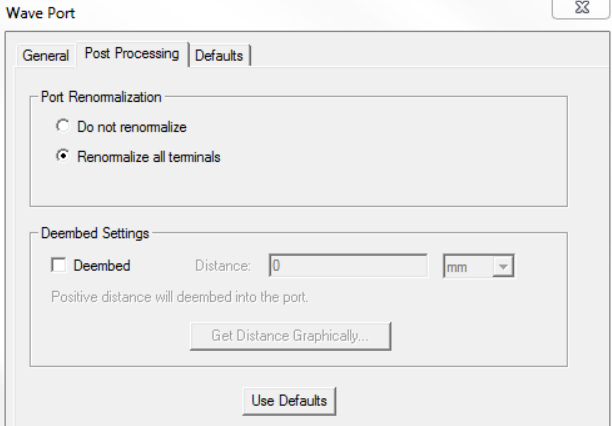This screenshot has height=426, width=612.
Task: Open the Defaults tab
Action: (219, 56)
